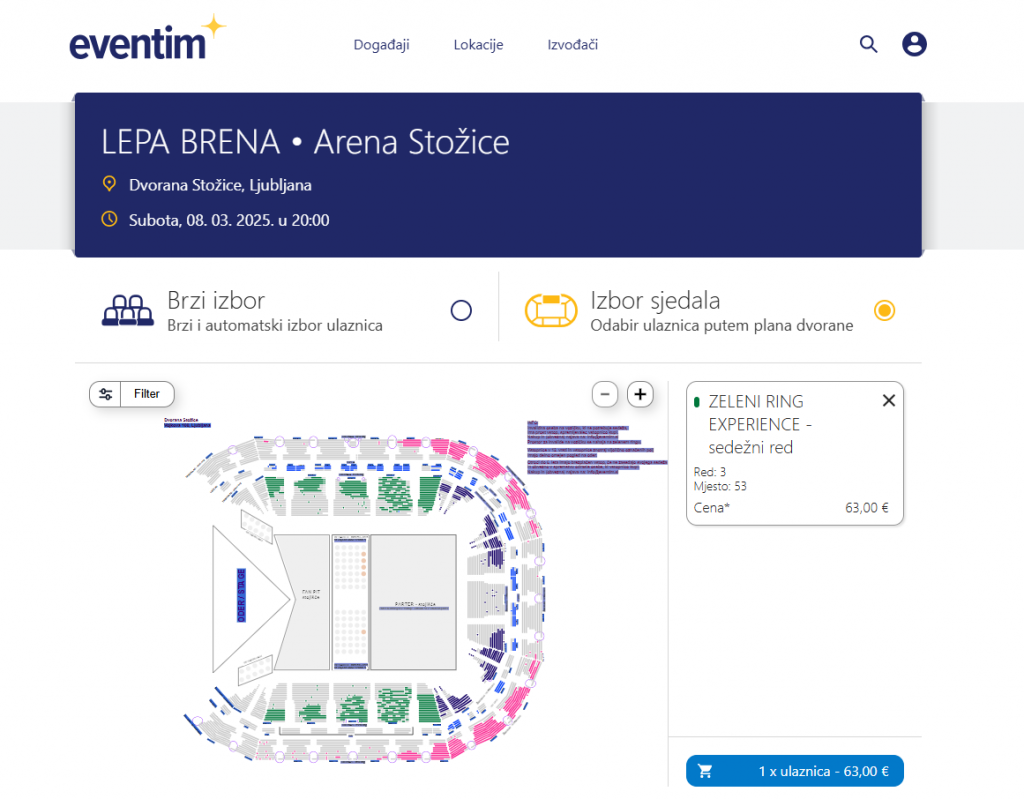The image size is (1024, 799).
Task: Zoom out the seating map
Action: (x=605, y=394)
